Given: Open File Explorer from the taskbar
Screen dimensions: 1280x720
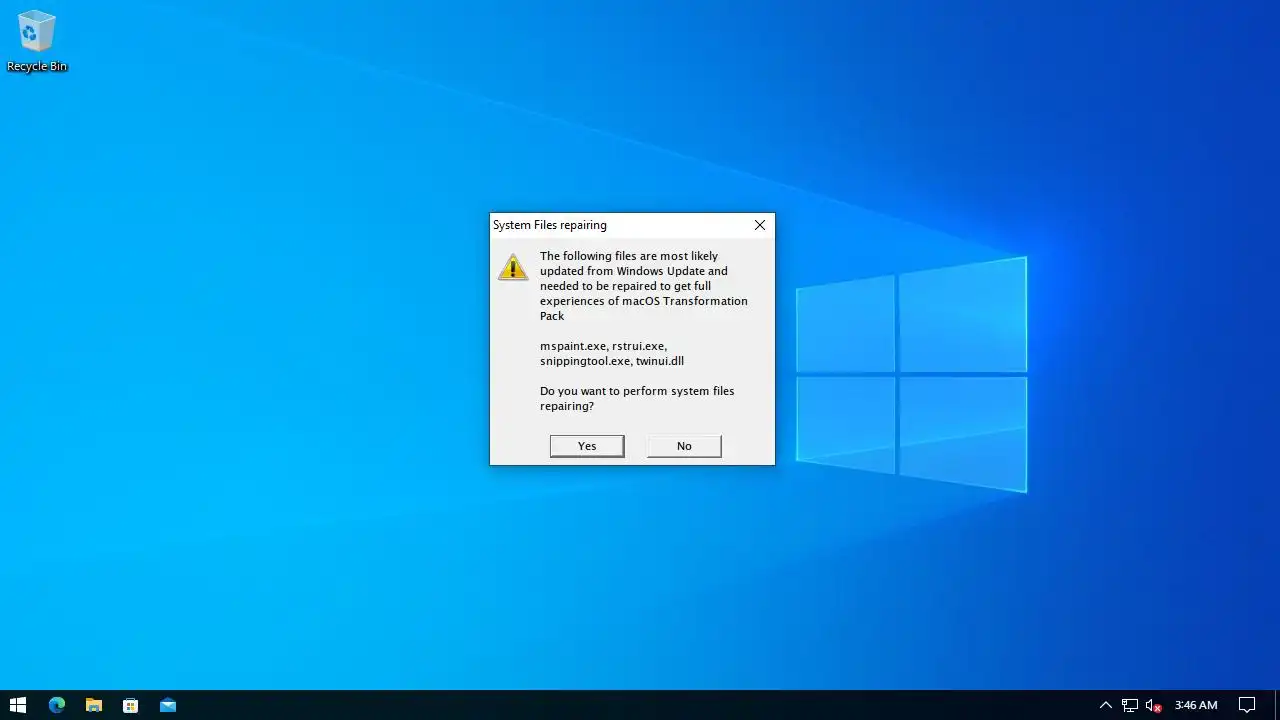Looking at the screenshot, I should point(94,705).
